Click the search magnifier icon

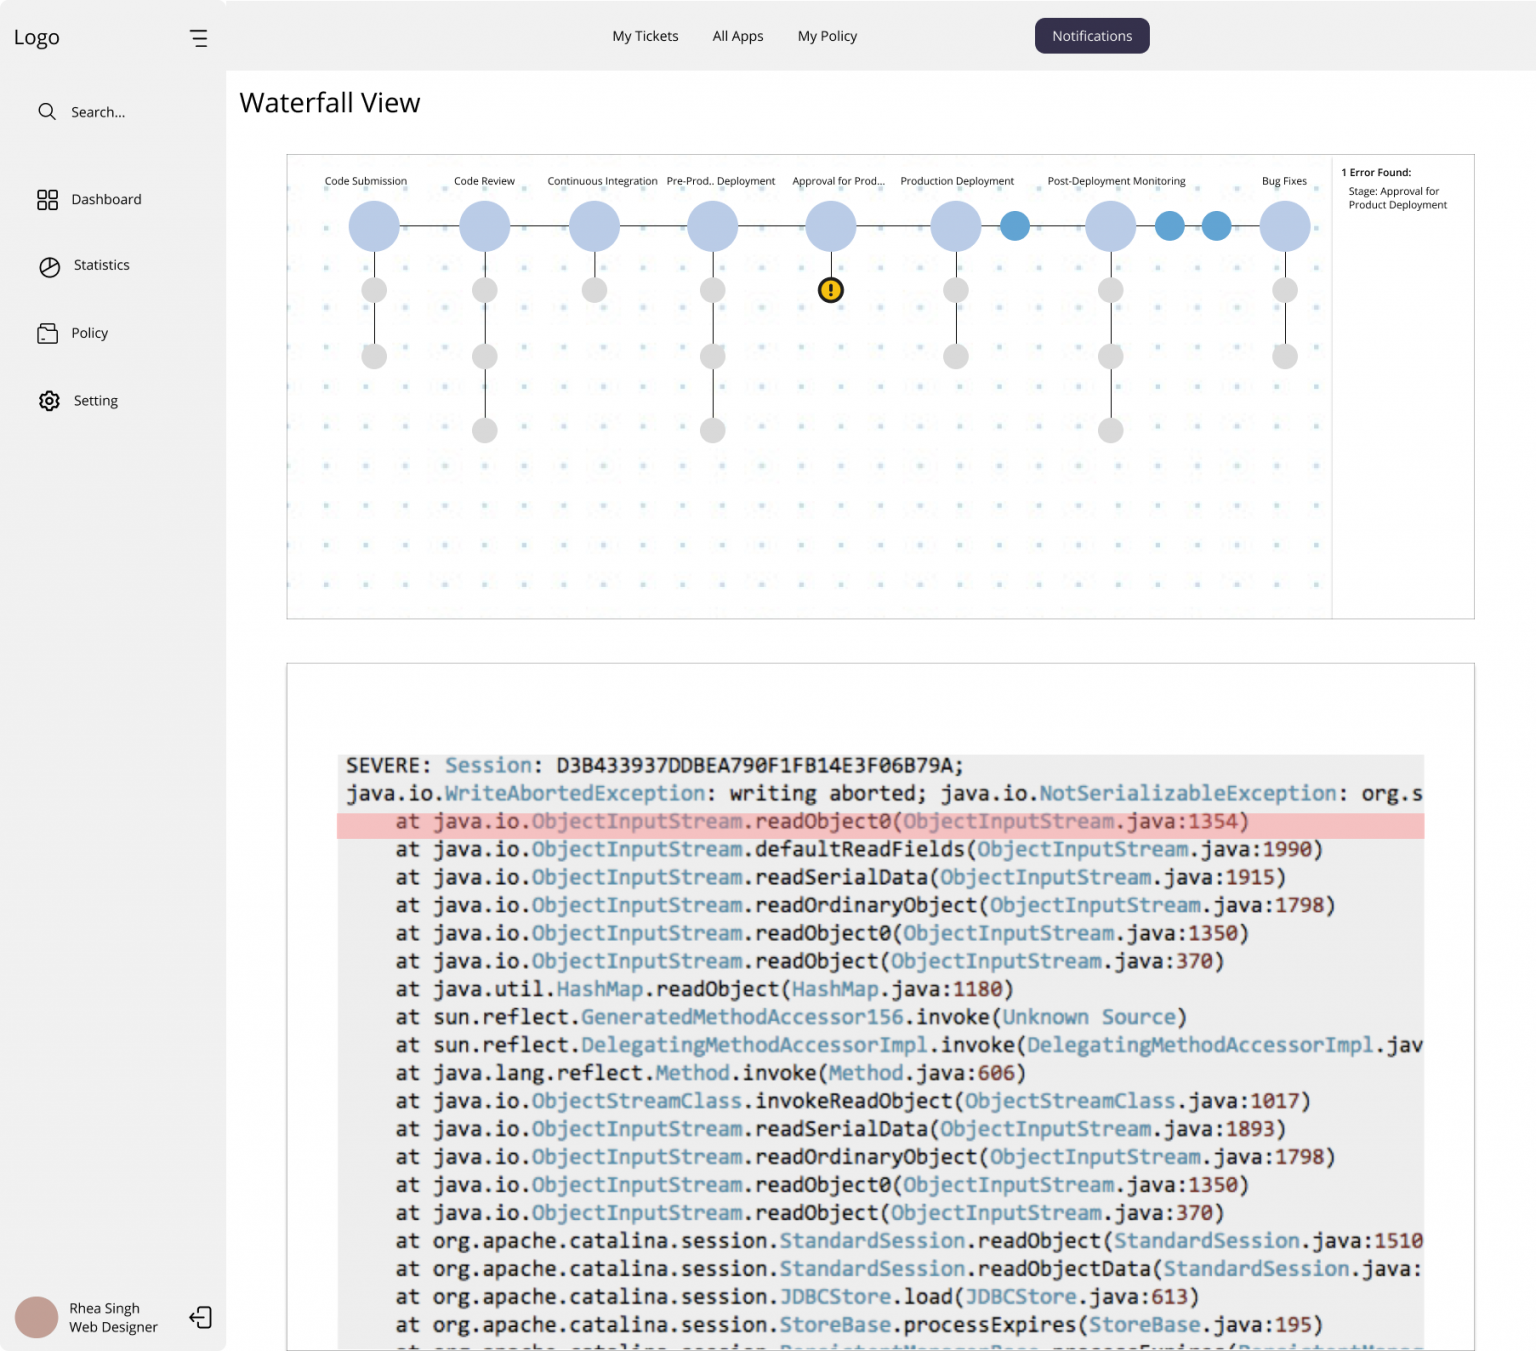(47, 112)
